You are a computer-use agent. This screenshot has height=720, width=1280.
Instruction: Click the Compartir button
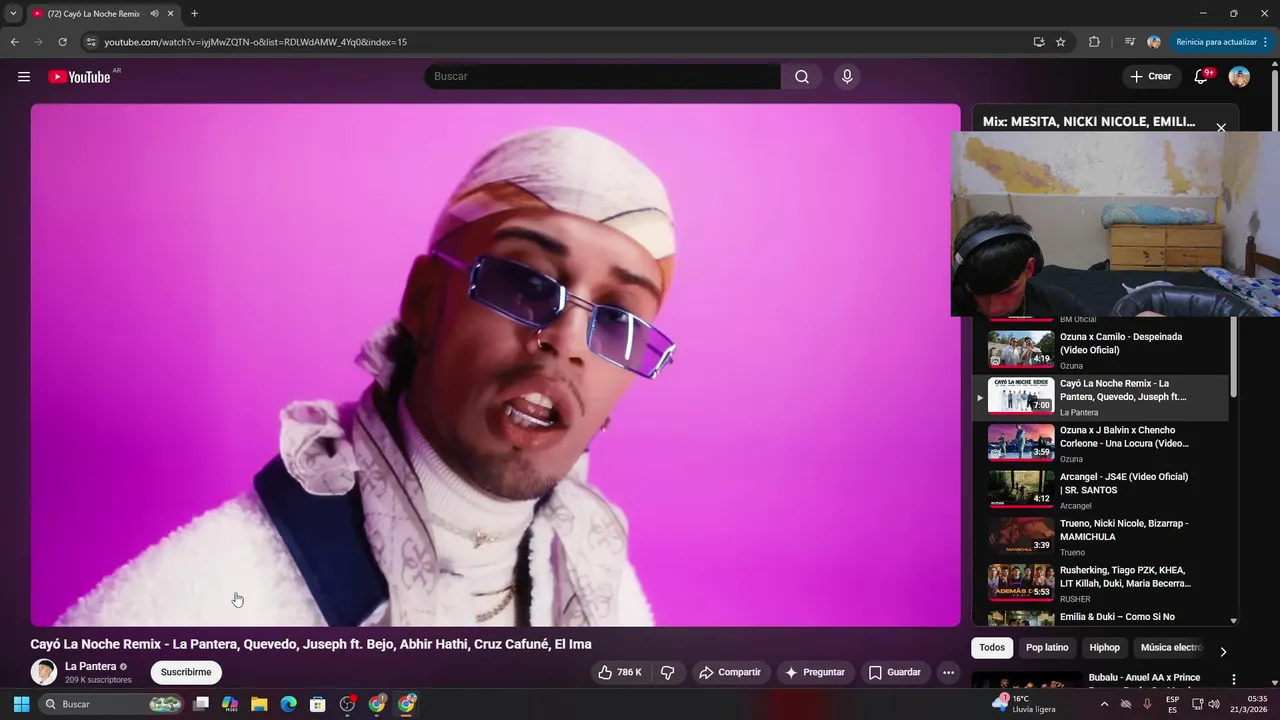[730, 673]
